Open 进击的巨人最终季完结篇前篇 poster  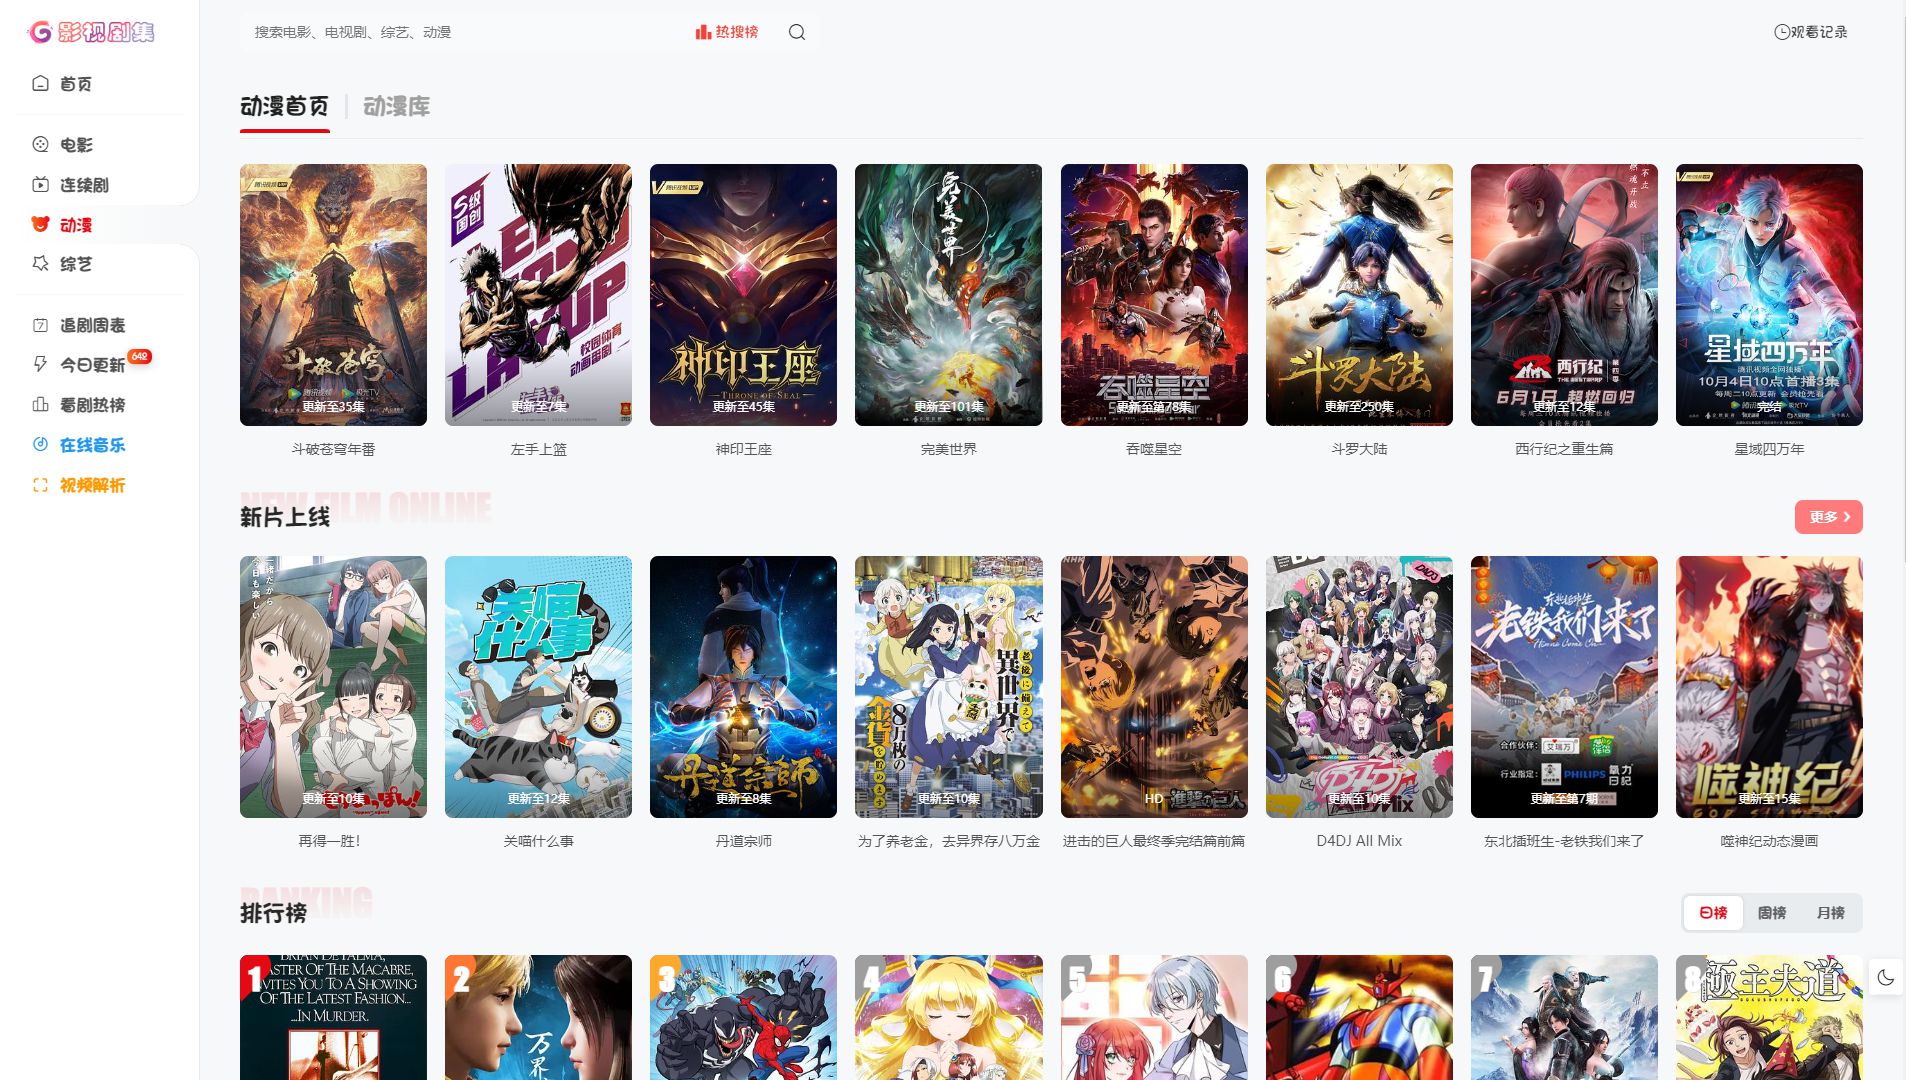click(x=1154, y=687)
